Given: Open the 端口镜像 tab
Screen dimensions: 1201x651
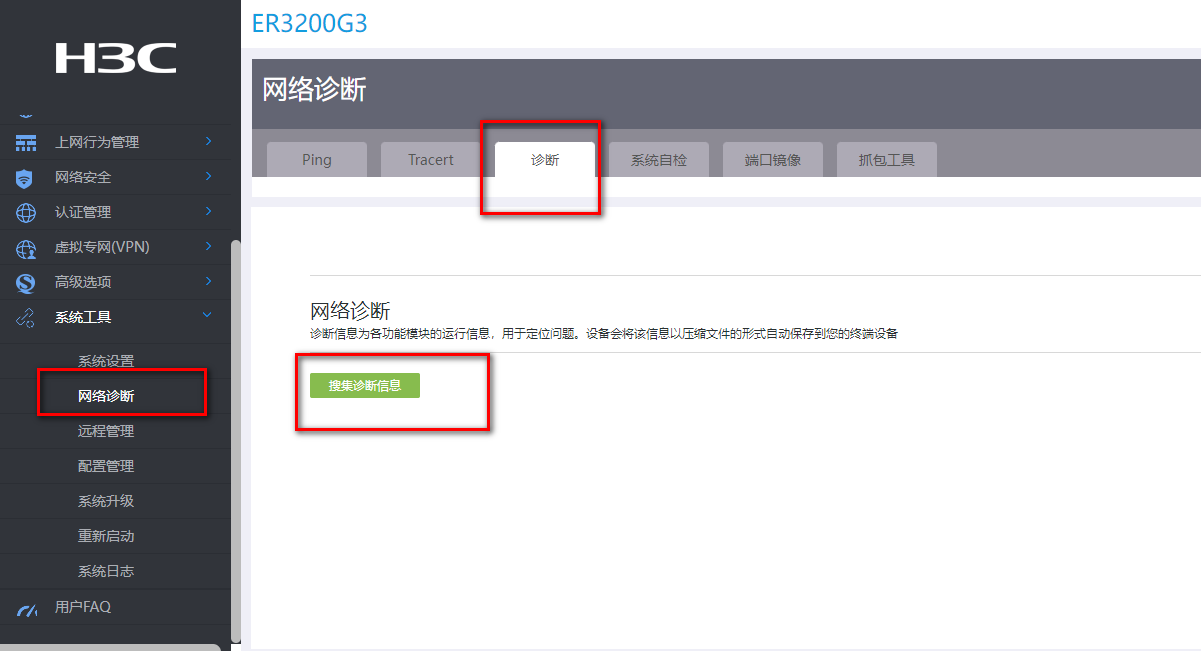Looking at the screenshot, I should pos(773,160).
